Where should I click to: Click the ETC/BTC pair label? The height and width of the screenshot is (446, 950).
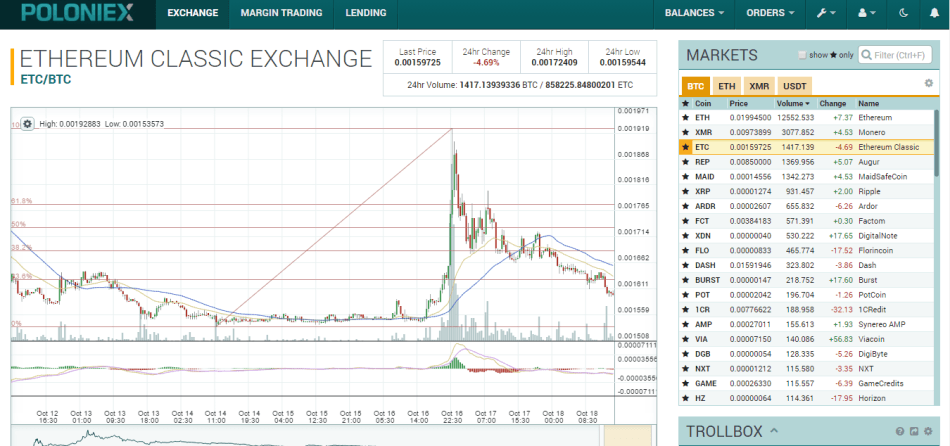pos(45,79)
